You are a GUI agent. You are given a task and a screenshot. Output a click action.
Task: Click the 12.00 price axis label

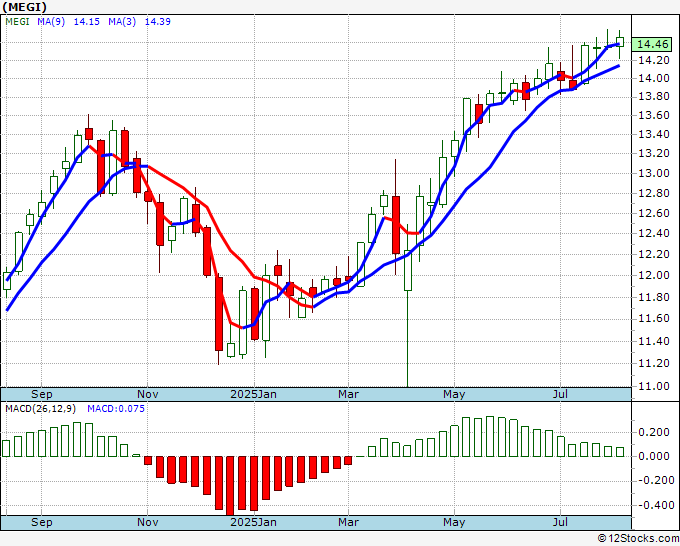pyautogui.click(x=653, y=275)
